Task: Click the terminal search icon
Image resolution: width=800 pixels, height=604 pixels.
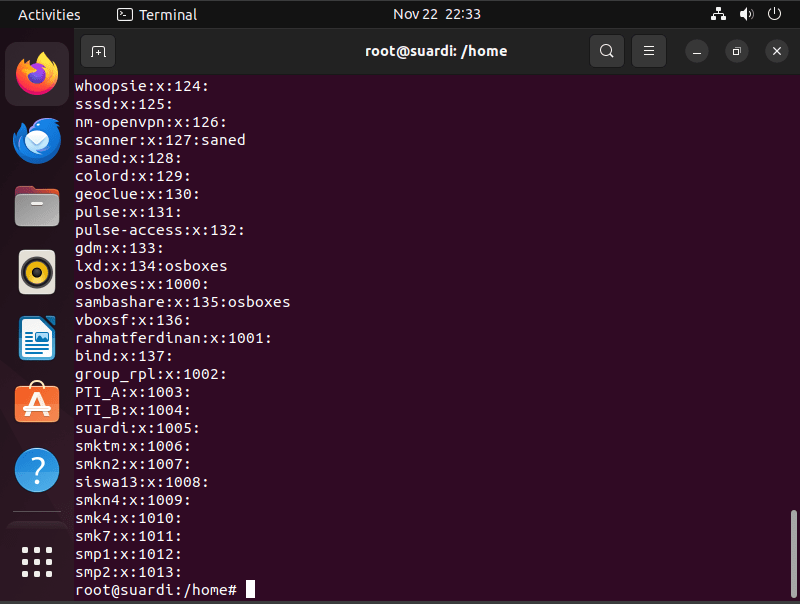Action: [607, 51]
